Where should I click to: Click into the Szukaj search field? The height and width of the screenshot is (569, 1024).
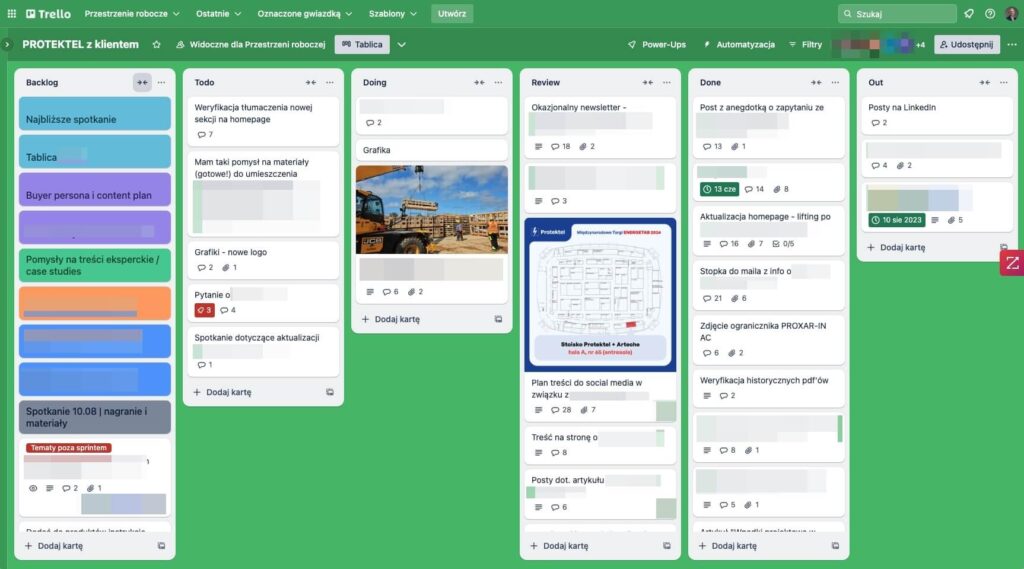click(897, 13)
